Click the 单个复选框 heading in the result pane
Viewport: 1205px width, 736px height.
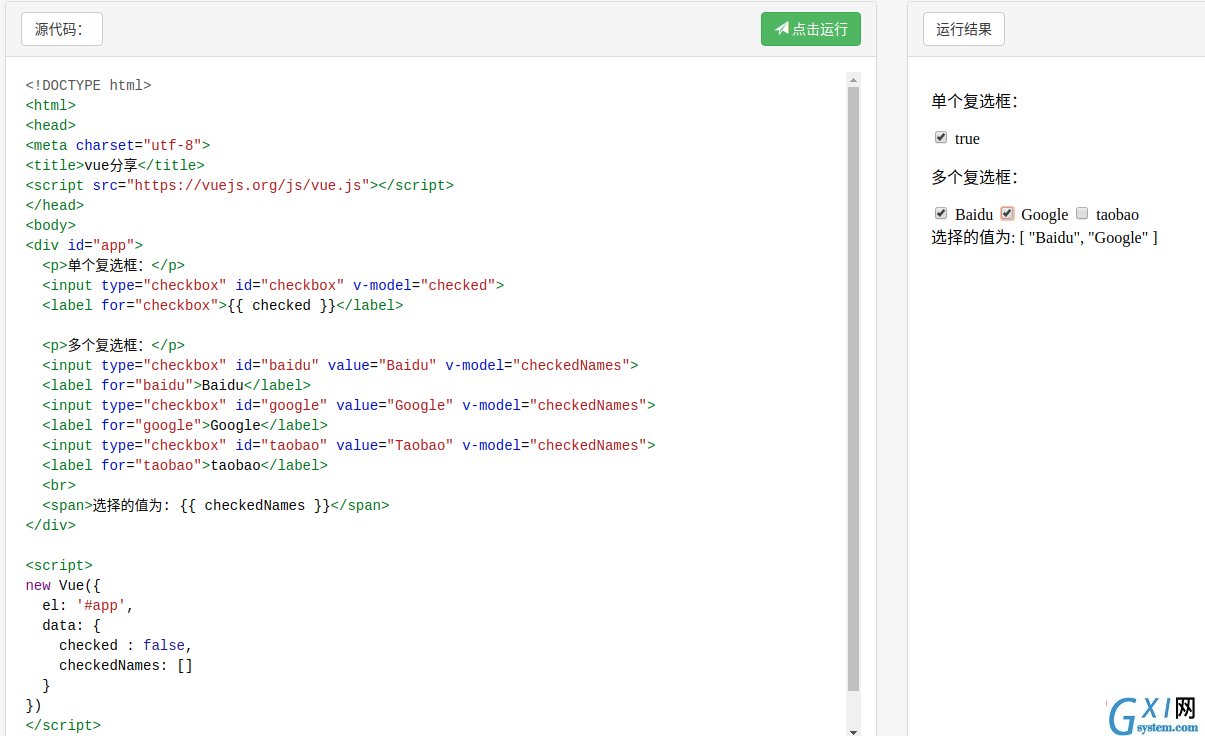(x=975, y=101)
